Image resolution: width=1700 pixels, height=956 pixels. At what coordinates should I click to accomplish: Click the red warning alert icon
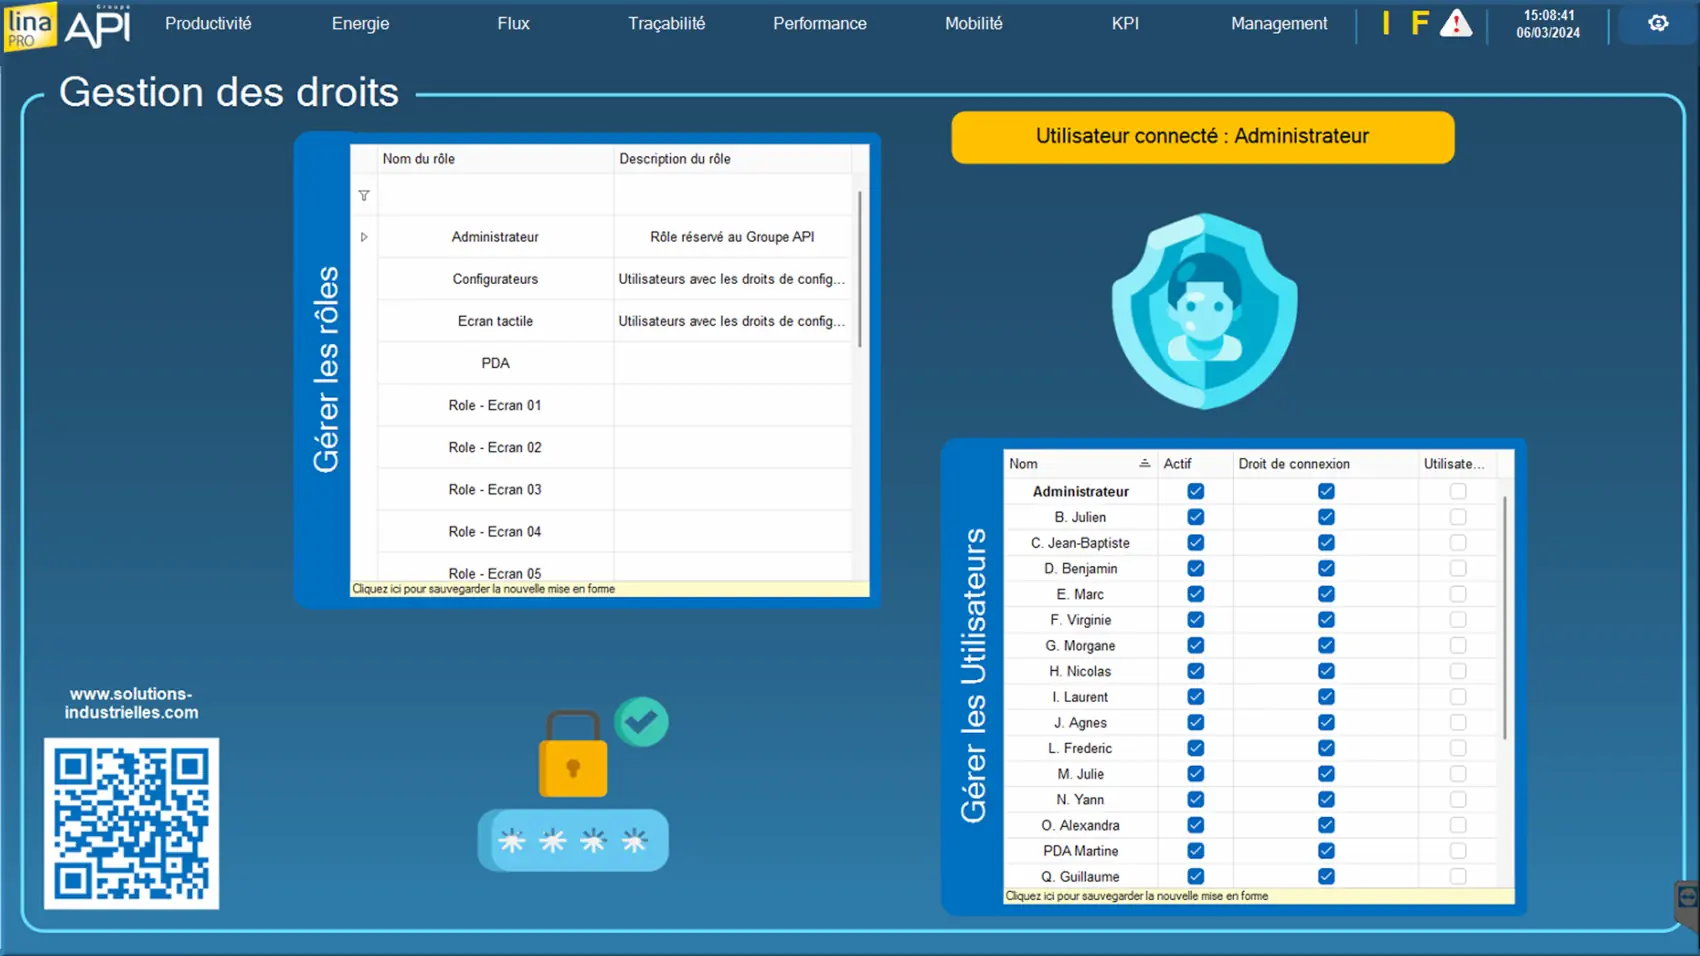point(1455,24)
